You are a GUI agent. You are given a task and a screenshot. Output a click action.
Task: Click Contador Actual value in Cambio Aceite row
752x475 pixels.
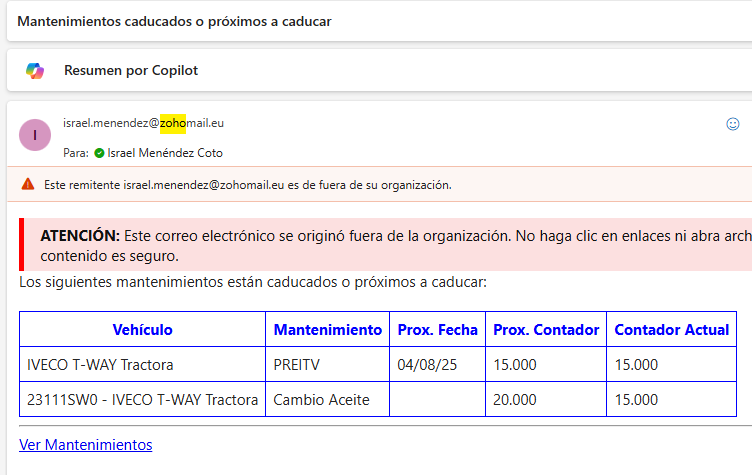pyautogui.click(x=671, y=400)
